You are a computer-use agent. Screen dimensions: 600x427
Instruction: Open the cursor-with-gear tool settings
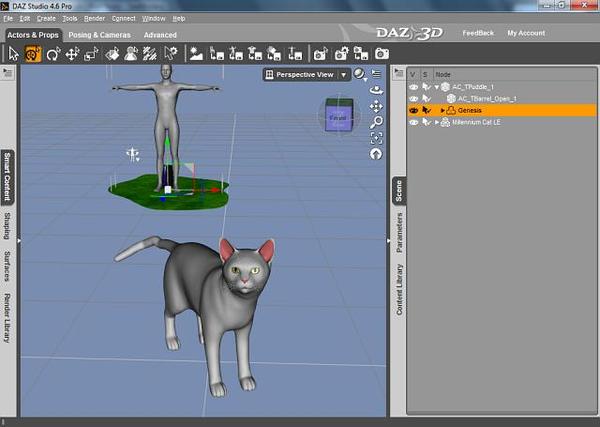[x=171, y=54]
